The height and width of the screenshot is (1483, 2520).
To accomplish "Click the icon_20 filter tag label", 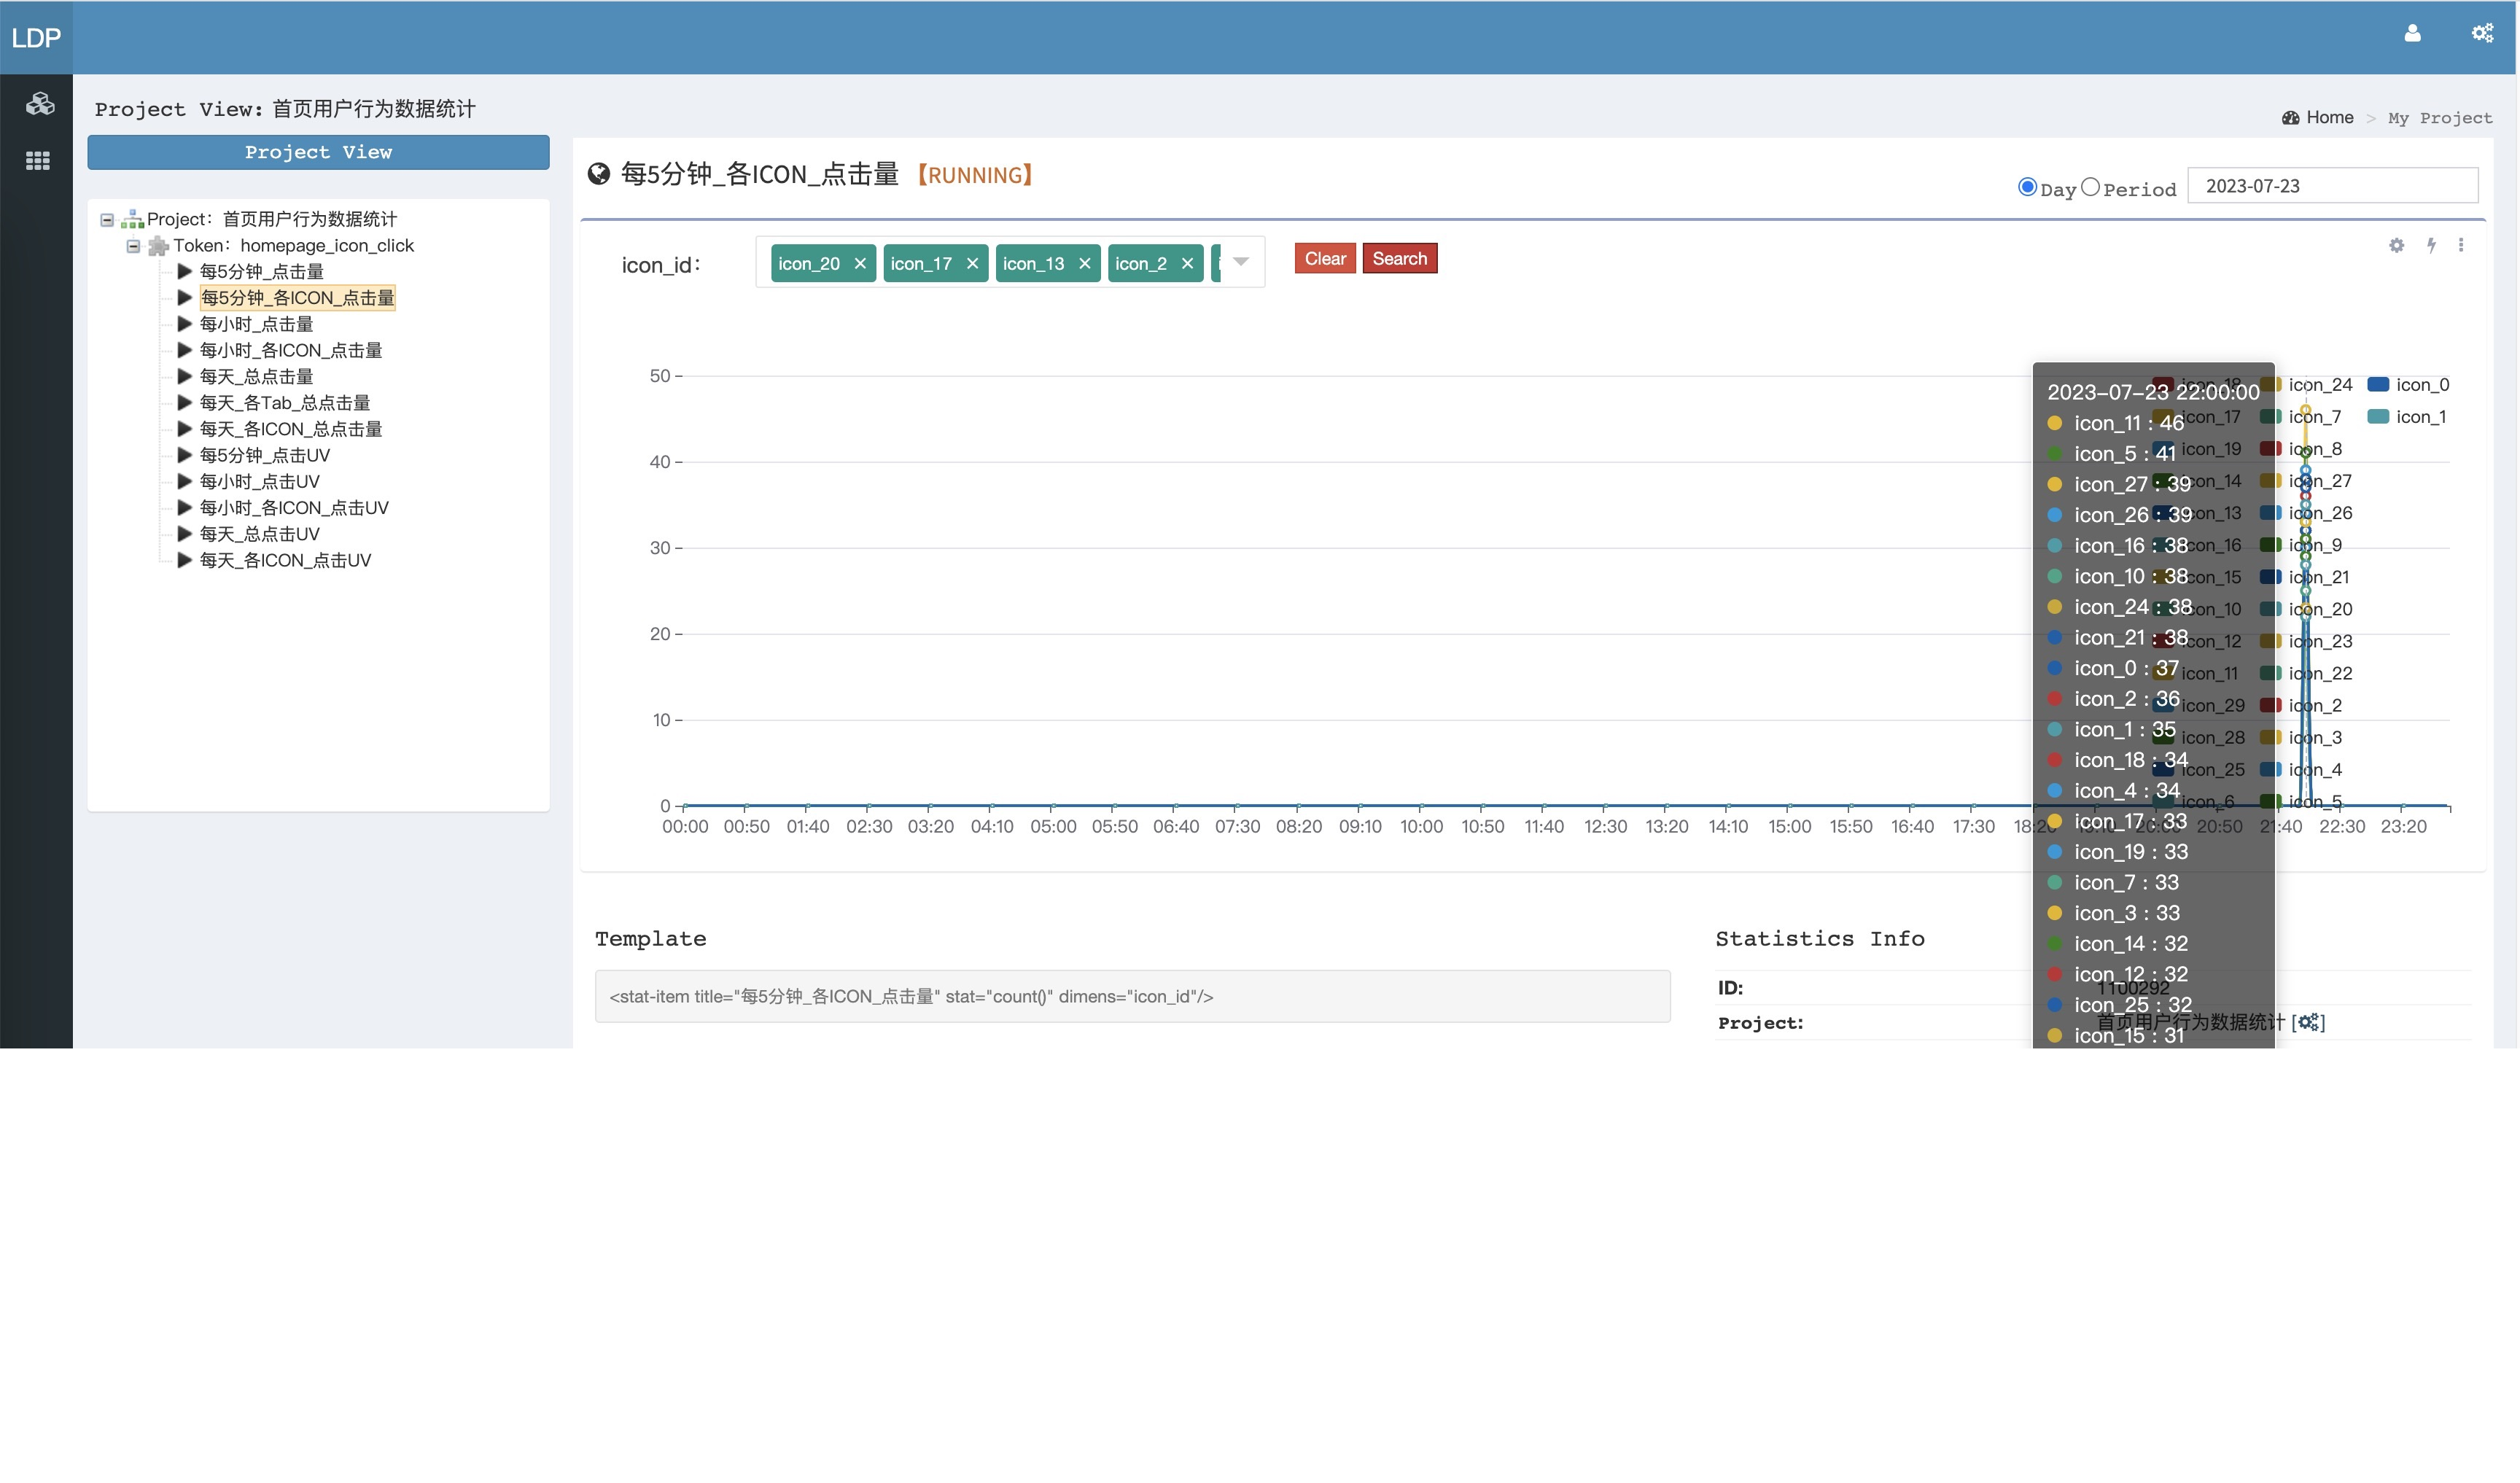I will [x=809, y=264].
